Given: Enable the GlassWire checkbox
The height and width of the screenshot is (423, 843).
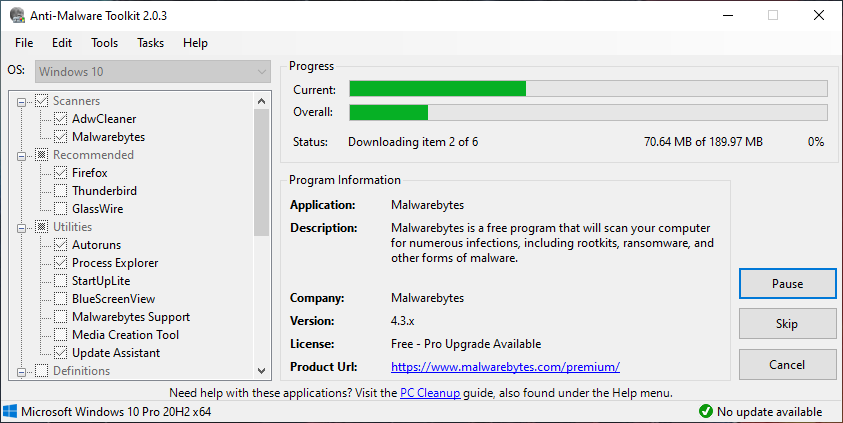Looking at the screenshot, I should pos(61,209).
